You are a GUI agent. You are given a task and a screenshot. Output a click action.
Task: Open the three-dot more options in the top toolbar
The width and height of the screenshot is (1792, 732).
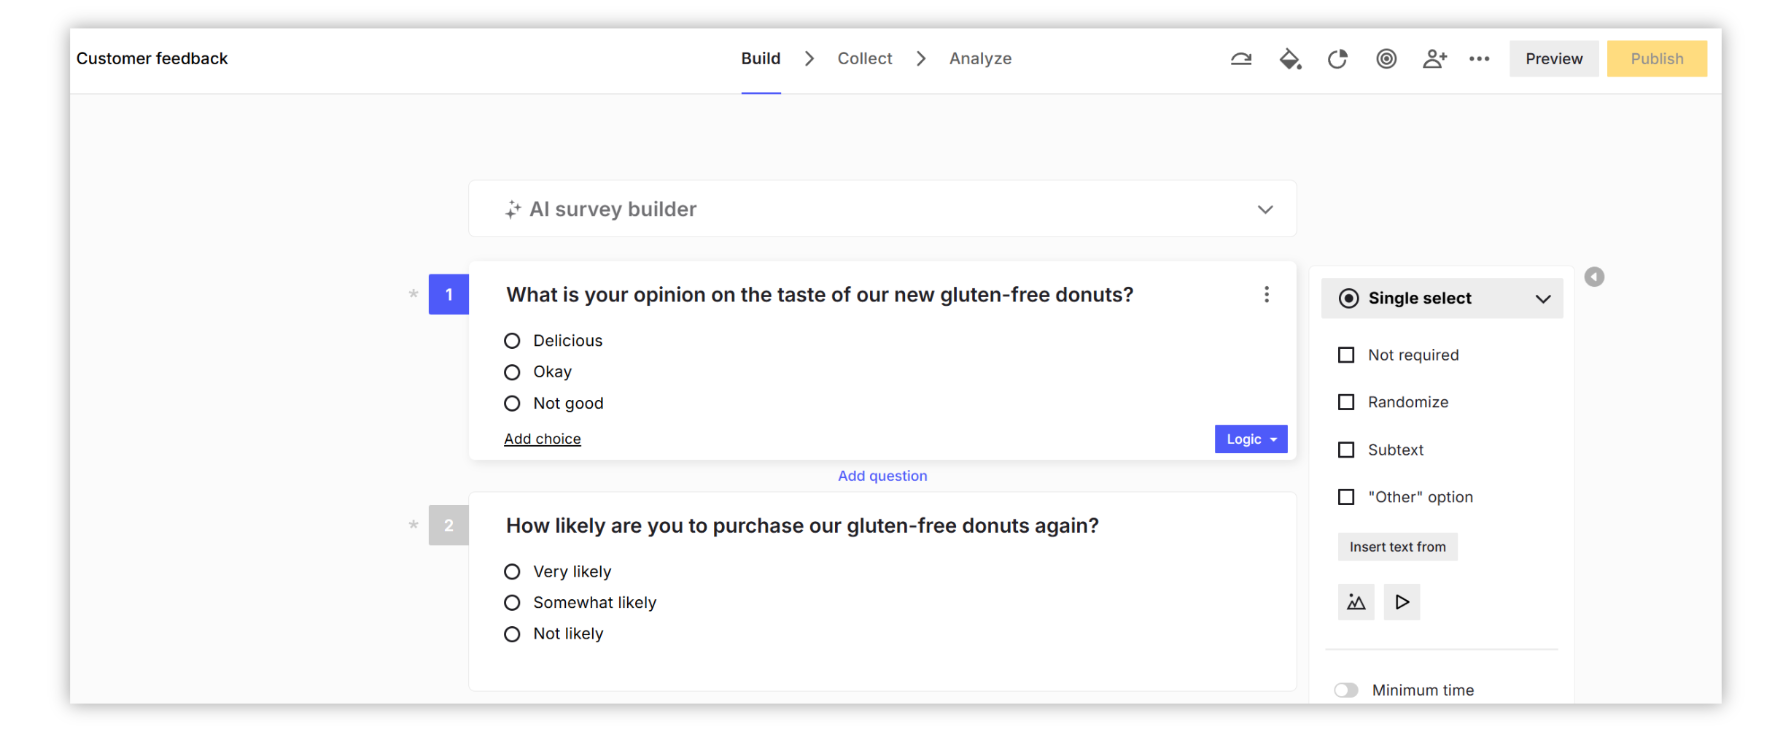pyautogui.click(x=1479, y=59)
